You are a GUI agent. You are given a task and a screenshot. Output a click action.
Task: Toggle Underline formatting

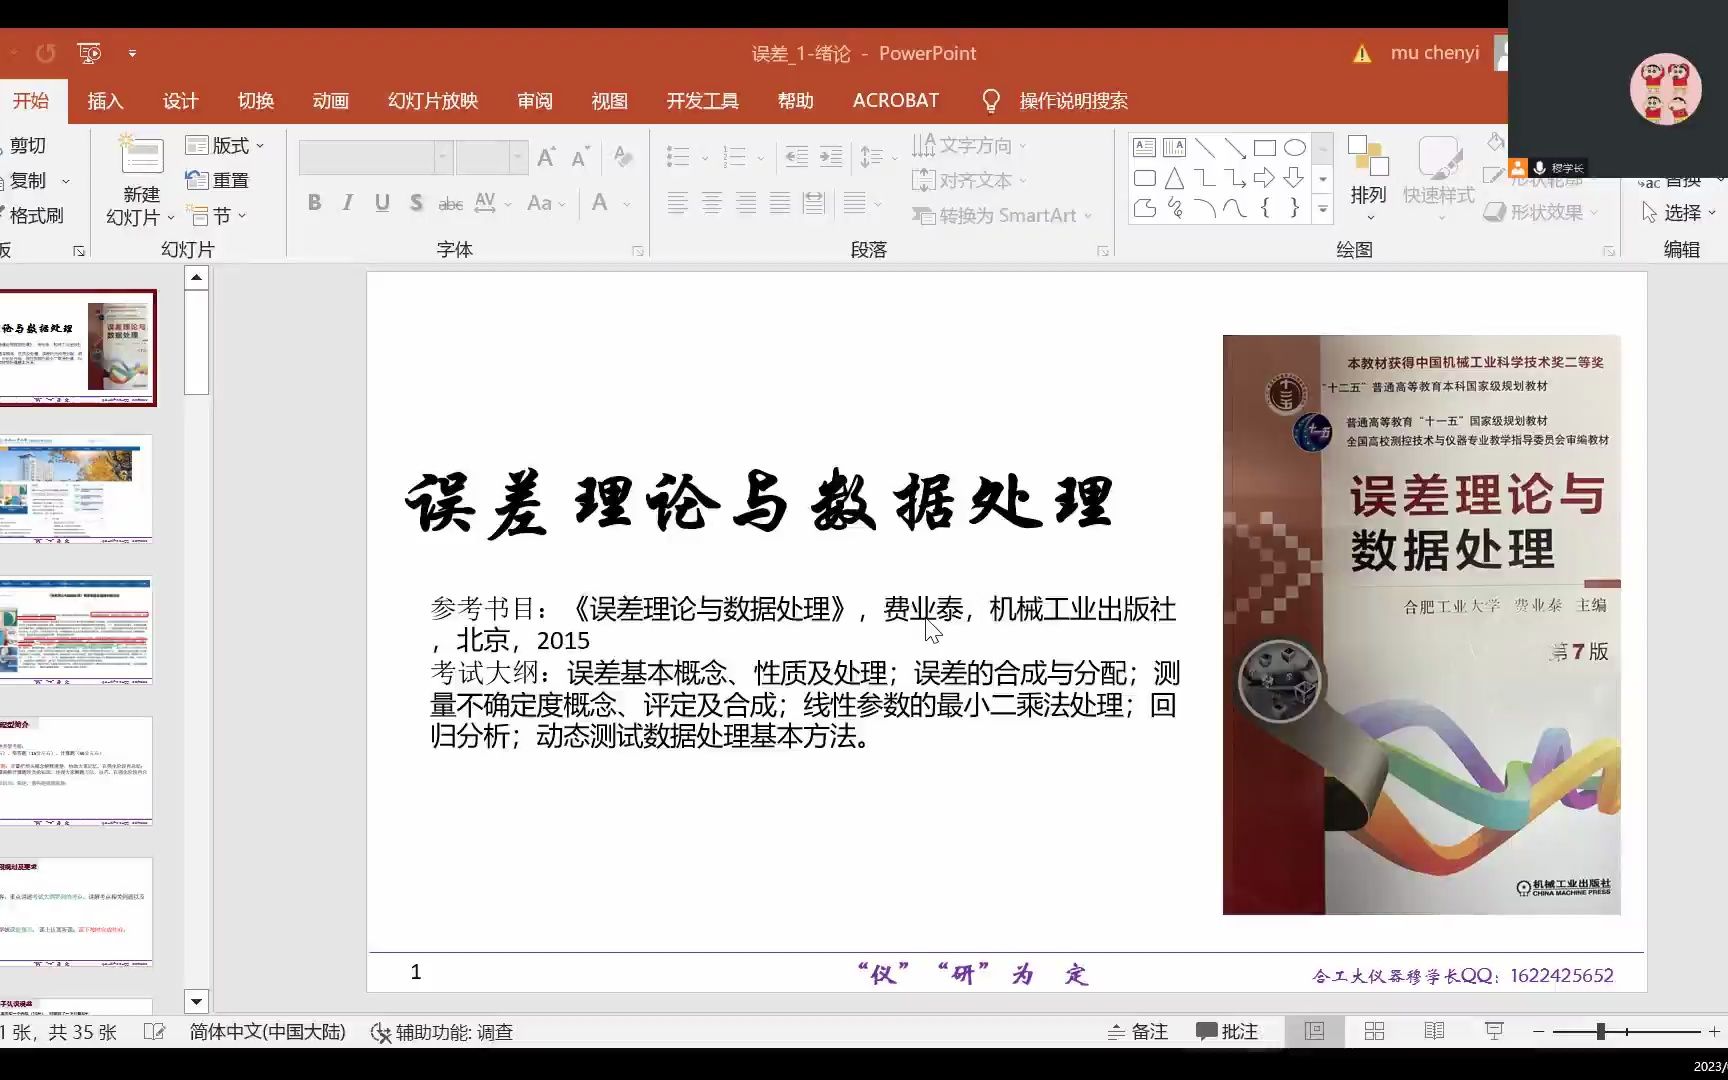click(x=382, y=203)
